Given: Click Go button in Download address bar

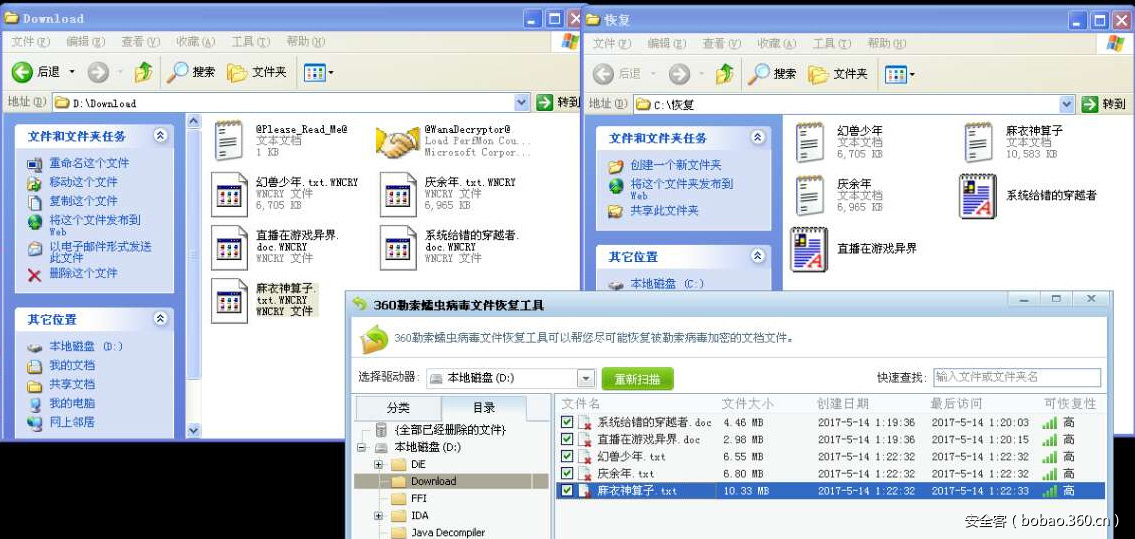Looking at the screenshot, I should [558, 103].
